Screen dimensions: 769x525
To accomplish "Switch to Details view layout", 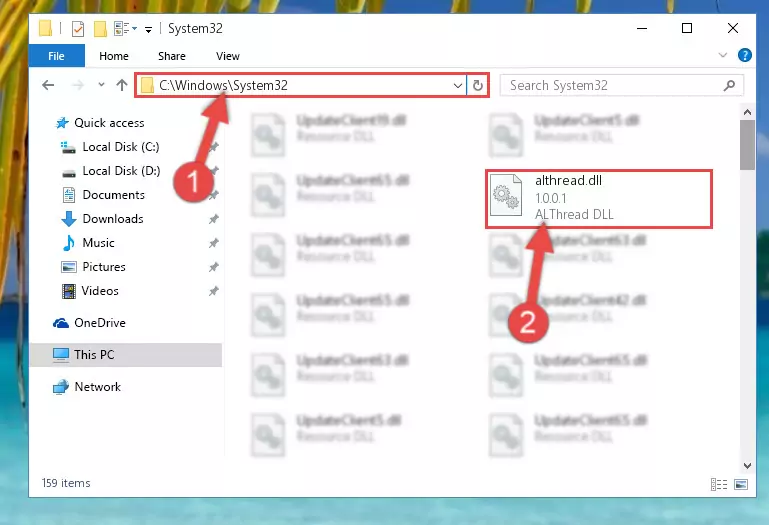I will click(718, 485).
